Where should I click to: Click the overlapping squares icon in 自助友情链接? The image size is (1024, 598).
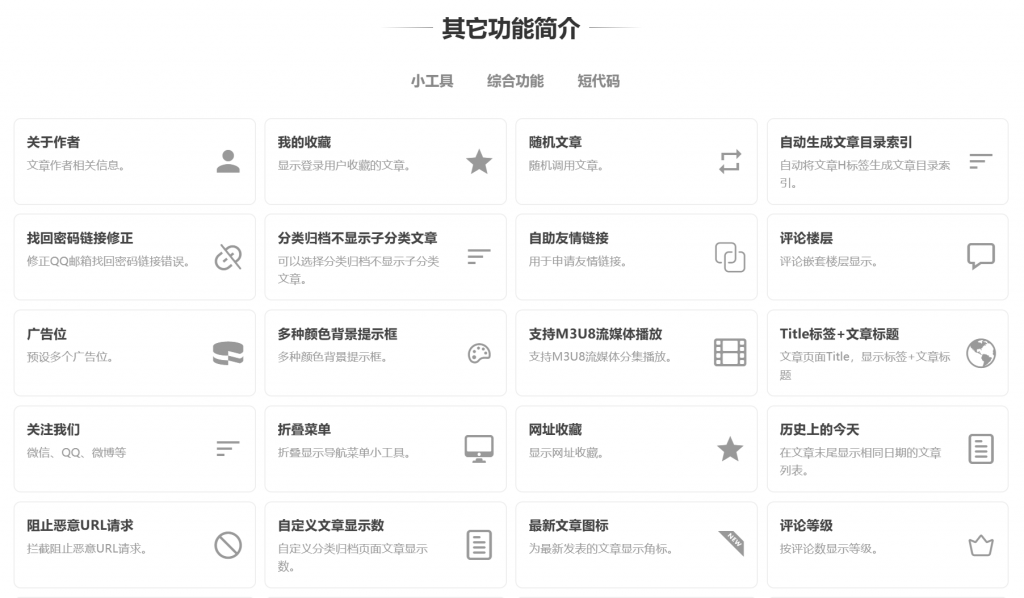coord(730,257)
